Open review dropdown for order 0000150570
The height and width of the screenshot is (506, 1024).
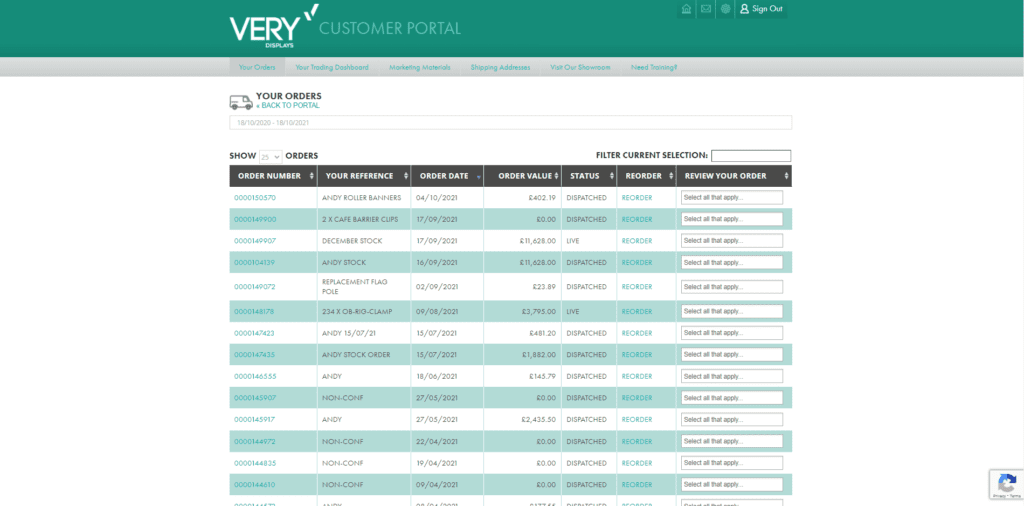[x=731, y=197]
